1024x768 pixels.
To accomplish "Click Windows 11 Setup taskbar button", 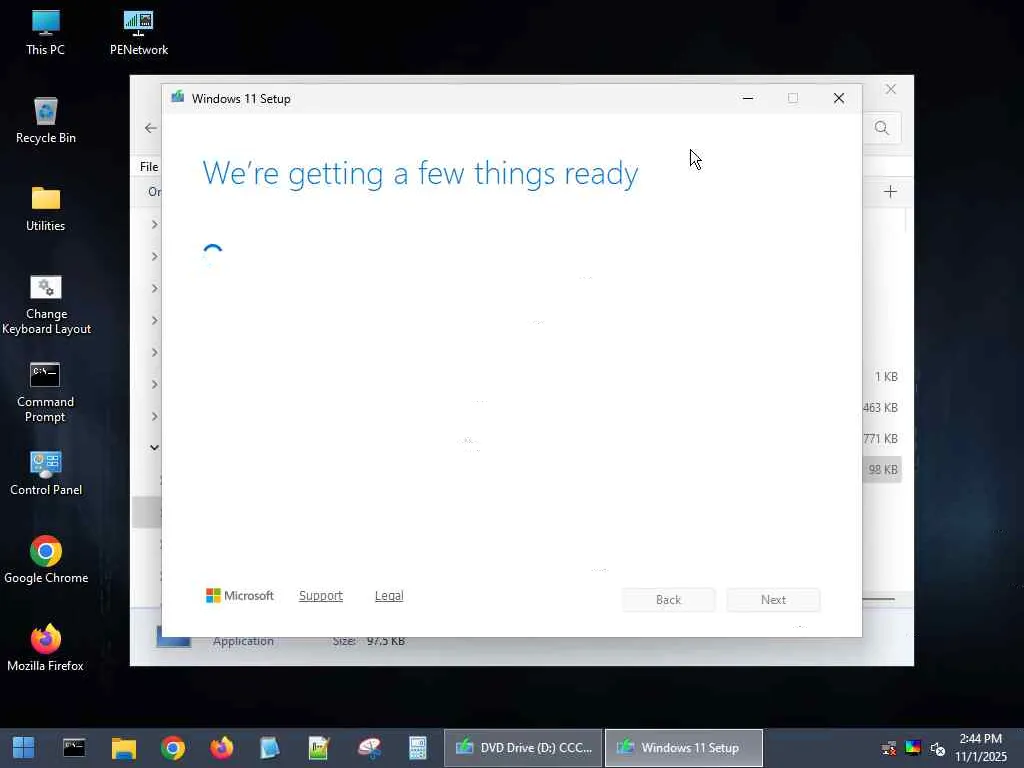I will click(684, 748).
